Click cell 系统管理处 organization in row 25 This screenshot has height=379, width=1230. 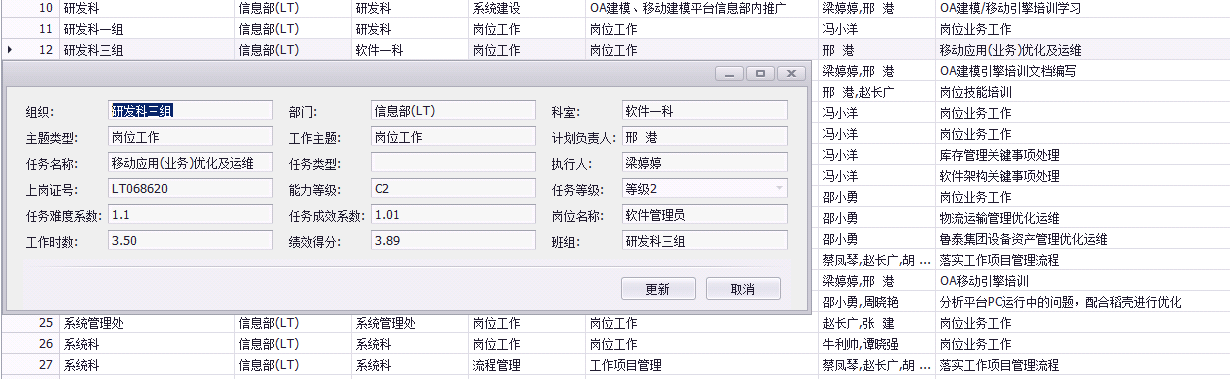click(x=147, y=323)
